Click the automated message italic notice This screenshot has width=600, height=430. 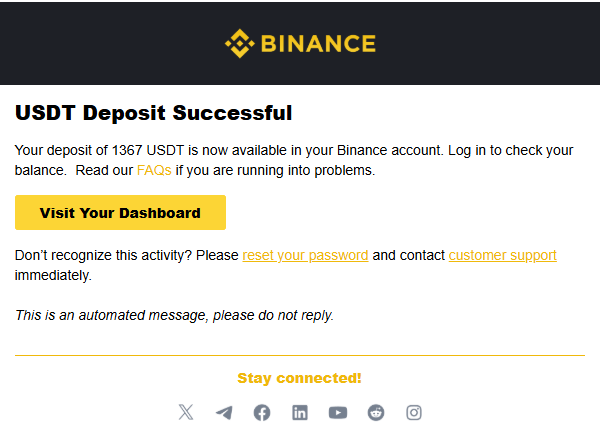[174, 315]
